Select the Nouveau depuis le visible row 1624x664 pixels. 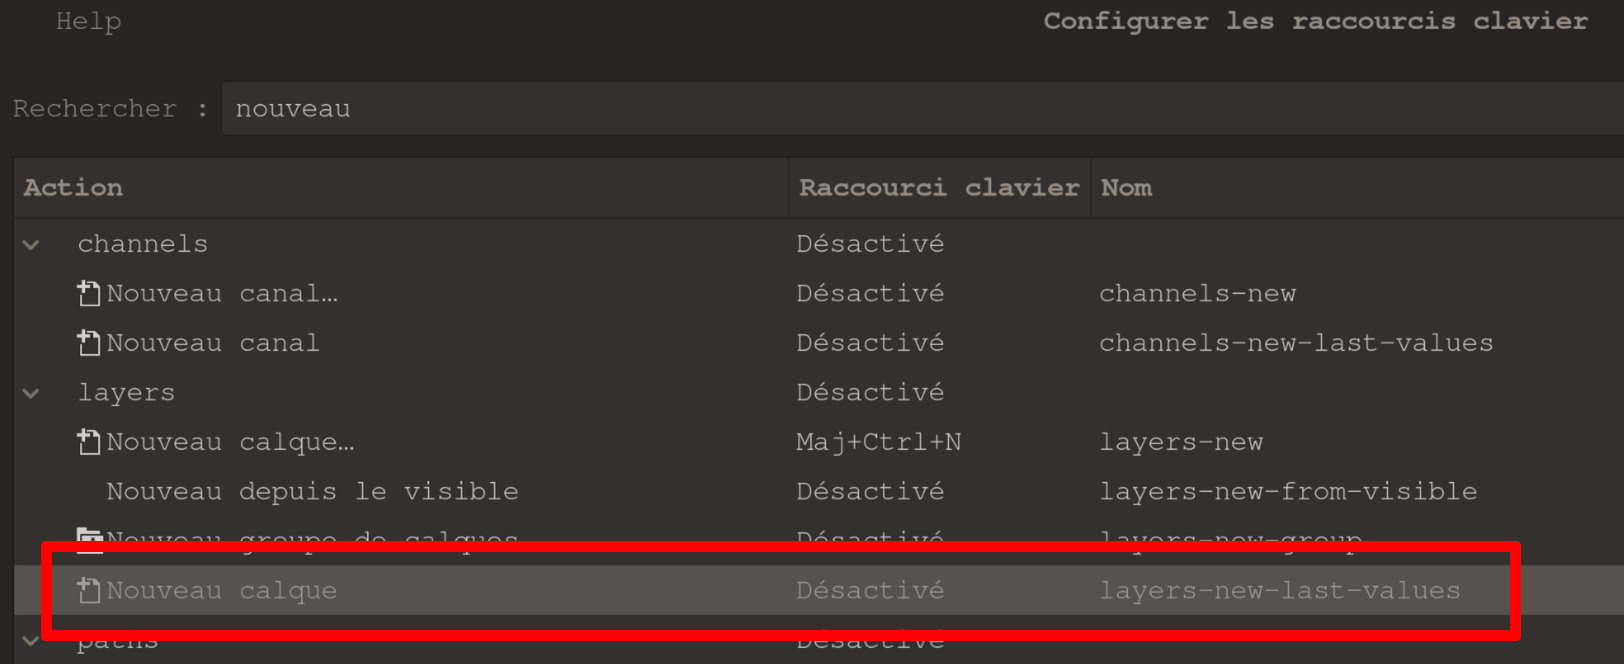(312, 492)
